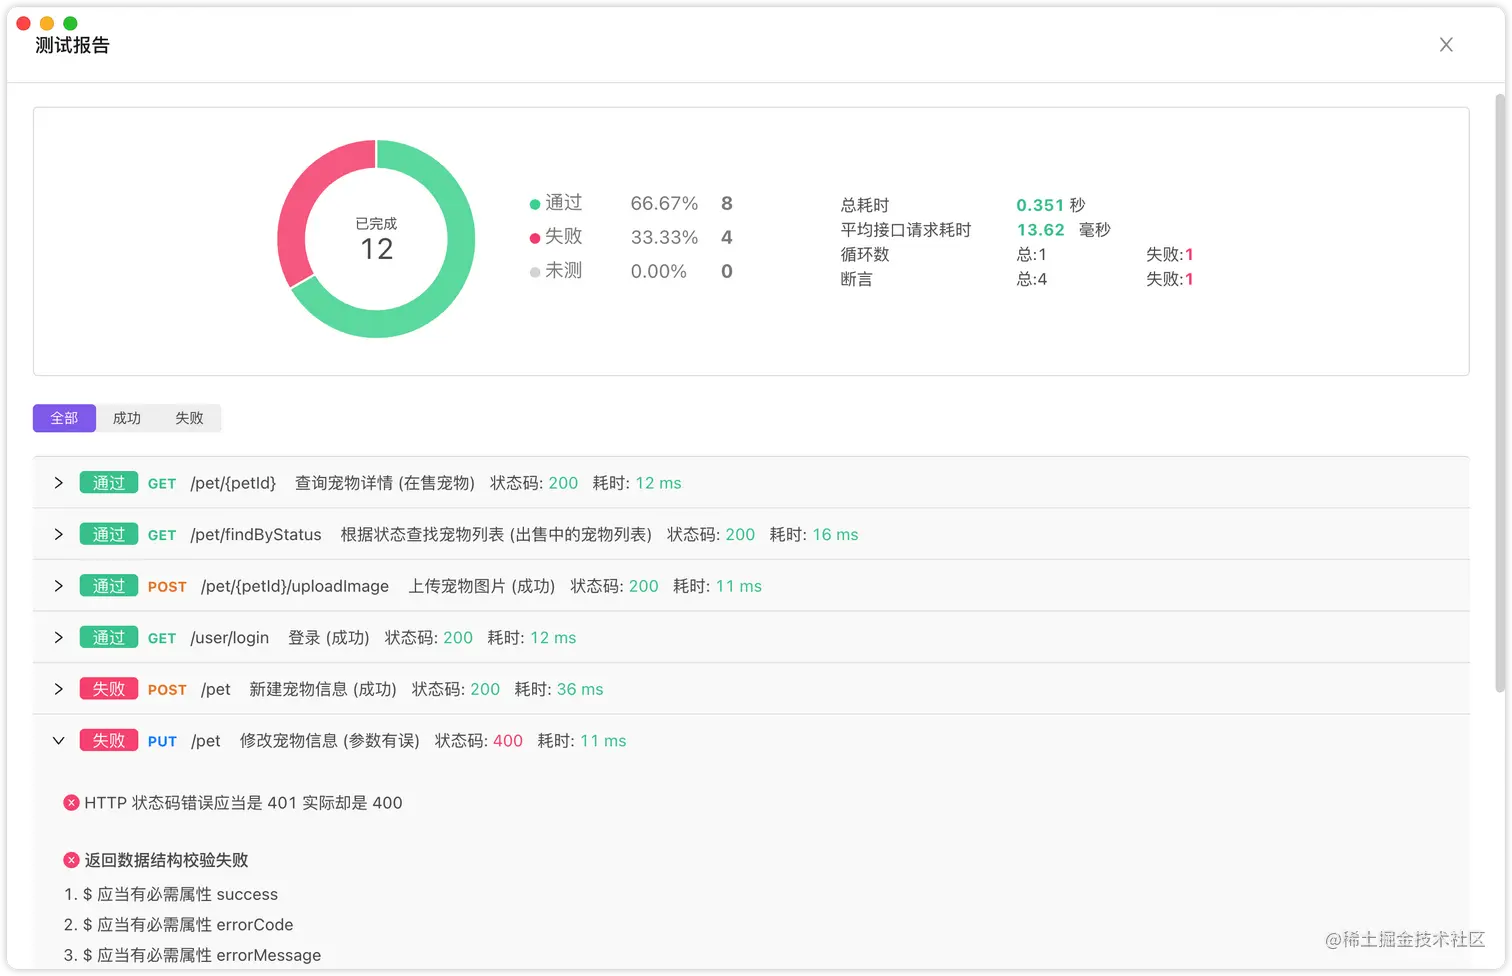Expand the GET /pet/findByStatus test row
Image resolution: width=1512 pixels, height=976 pixels.
tap(58, 533)
